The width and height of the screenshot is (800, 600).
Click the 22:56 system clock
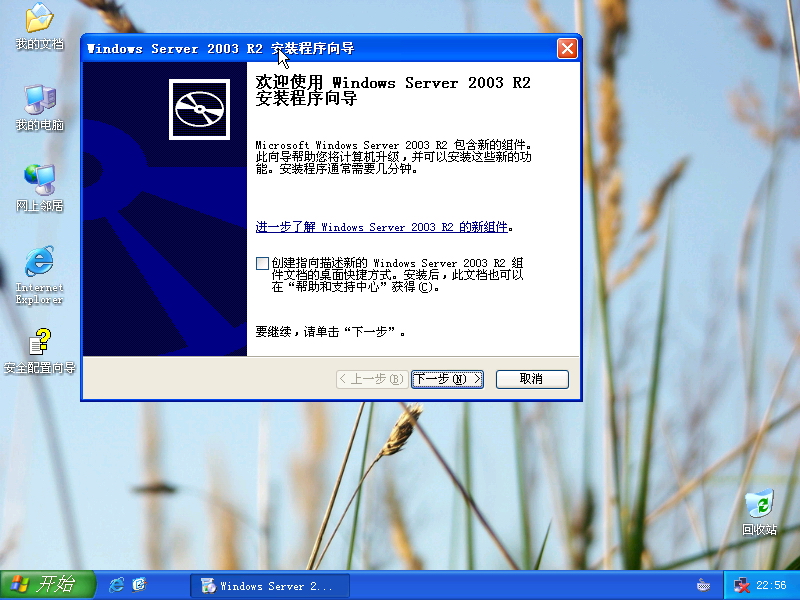tap(771, 585)
